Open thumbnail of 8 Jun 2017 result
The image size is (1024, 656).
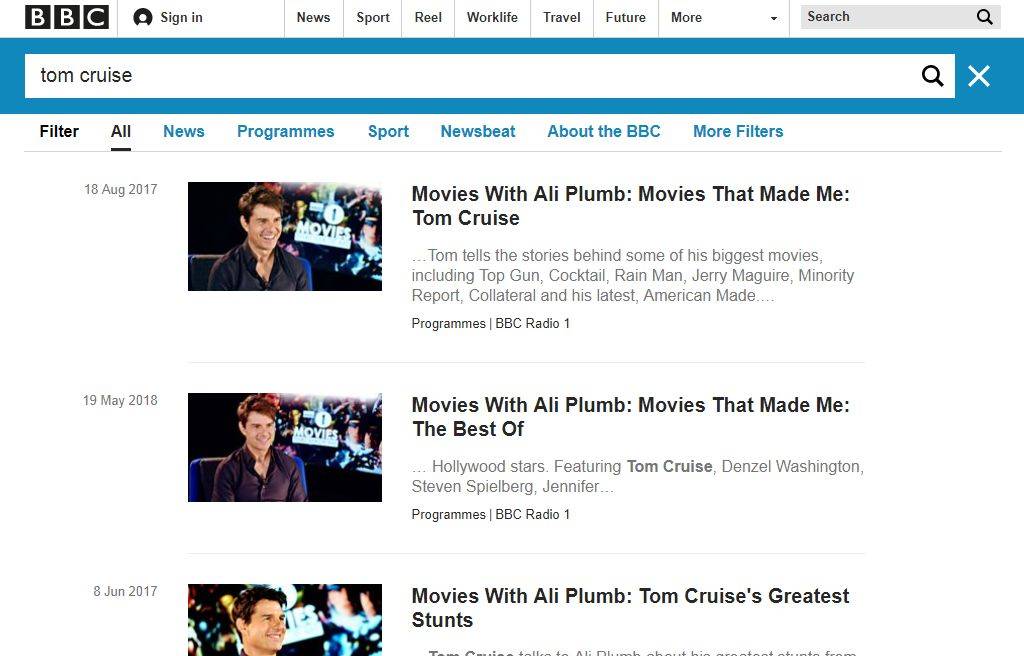(x=285, y=620)
